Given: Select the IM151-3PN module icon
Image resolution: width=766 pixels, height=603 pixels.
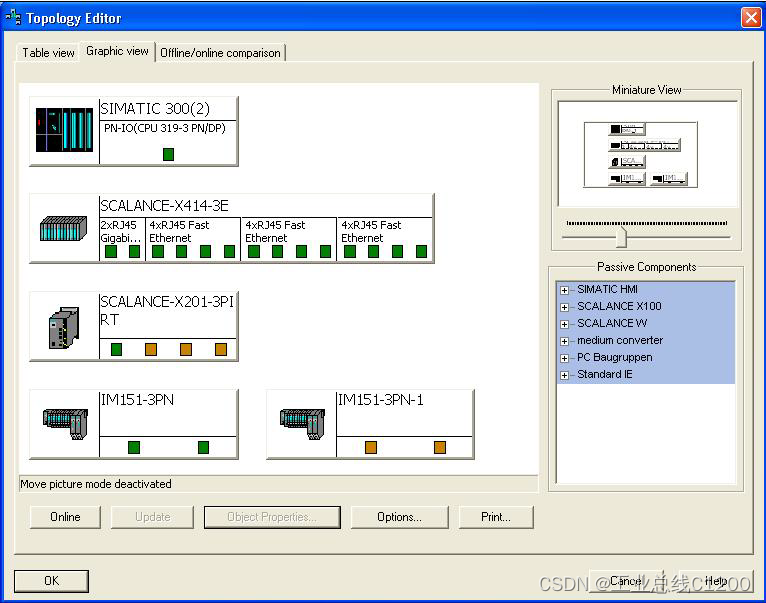Looking at the screenshot, I should (65, 423).
